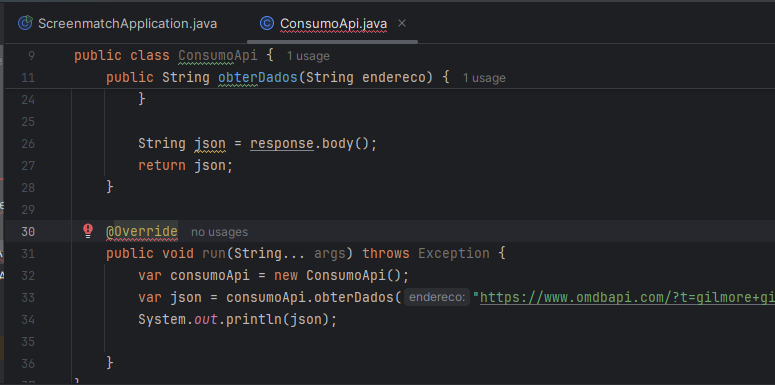Place cursor on the @Override annotation
This screenshot has height=385, width=775.
click(x=142, y=231)
